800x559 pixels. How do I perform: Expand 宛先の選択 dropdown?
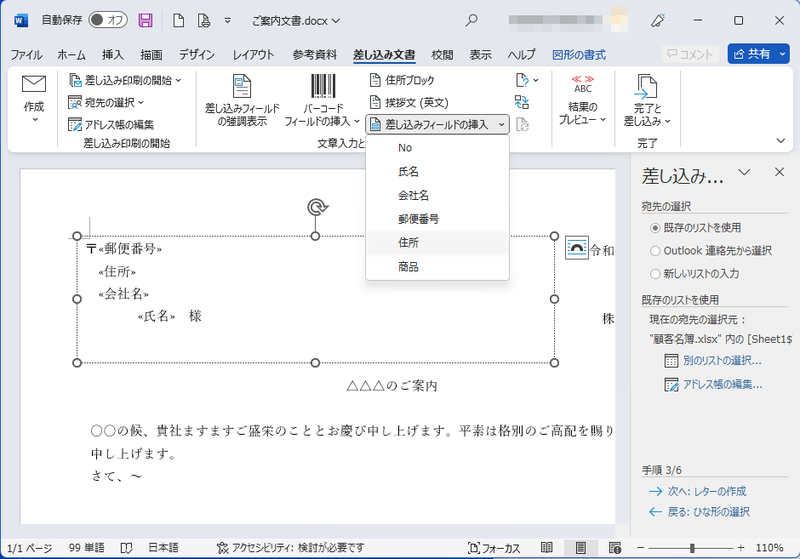click(108, 102)
